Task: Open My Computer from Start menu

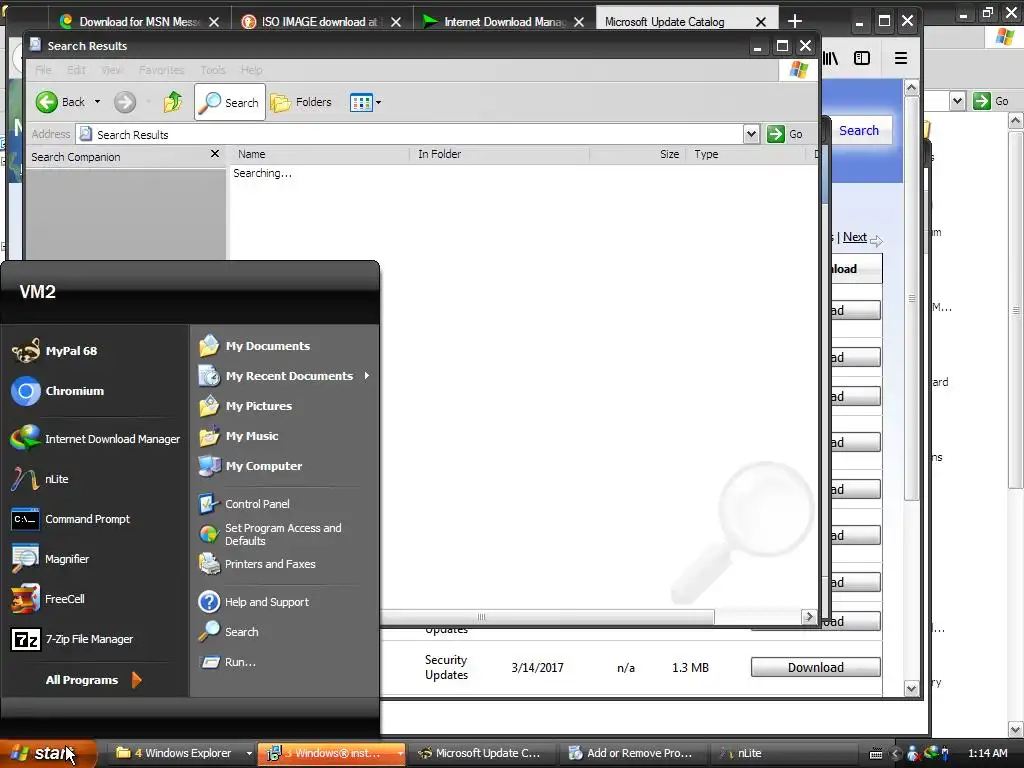Action: tap(251, 466)
